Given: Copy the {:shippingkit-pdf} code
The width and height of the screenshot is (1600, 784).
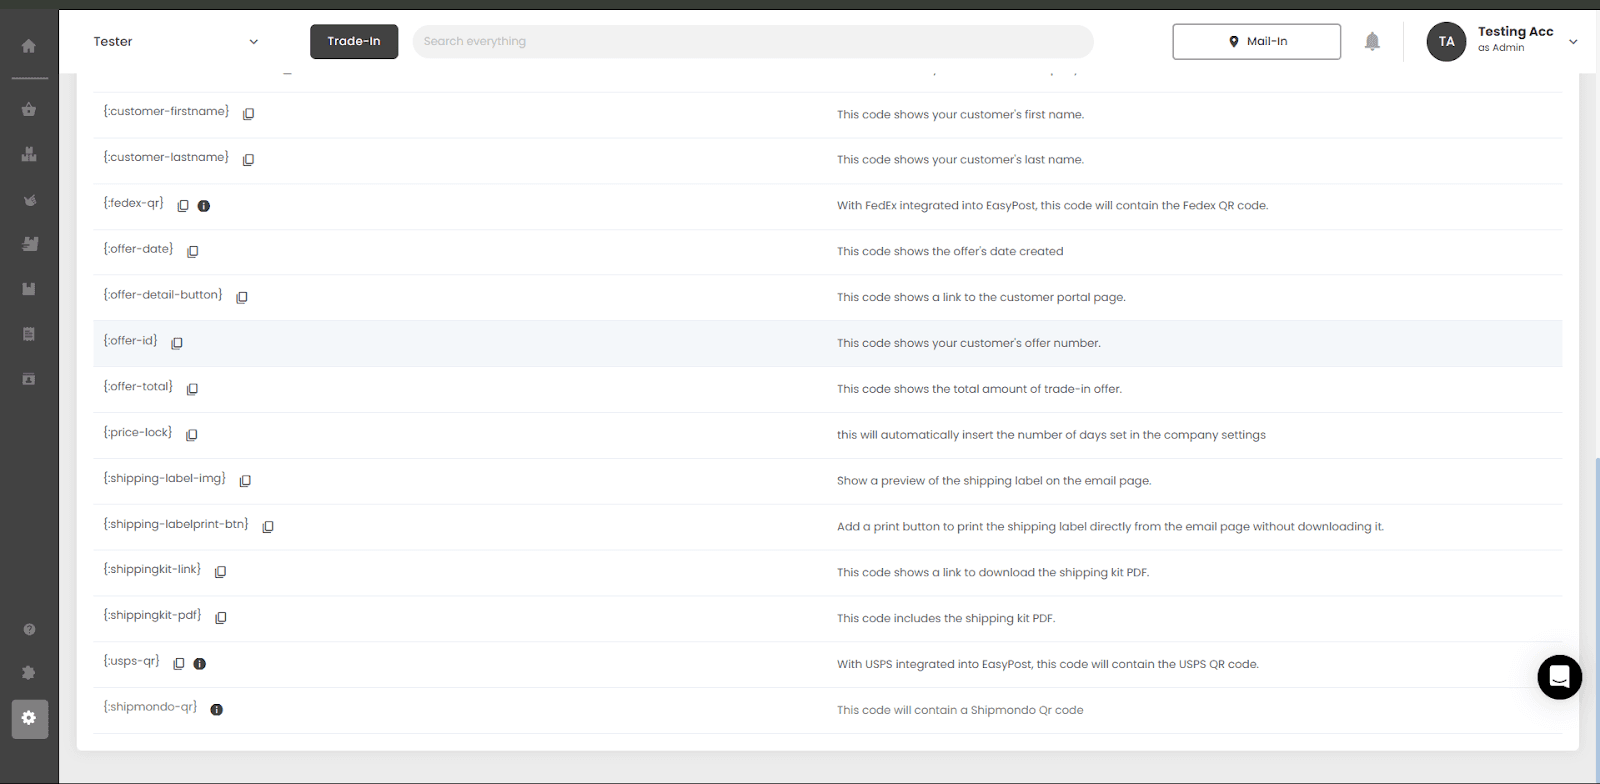Looking at the screenshot, I should pos(221,618).
